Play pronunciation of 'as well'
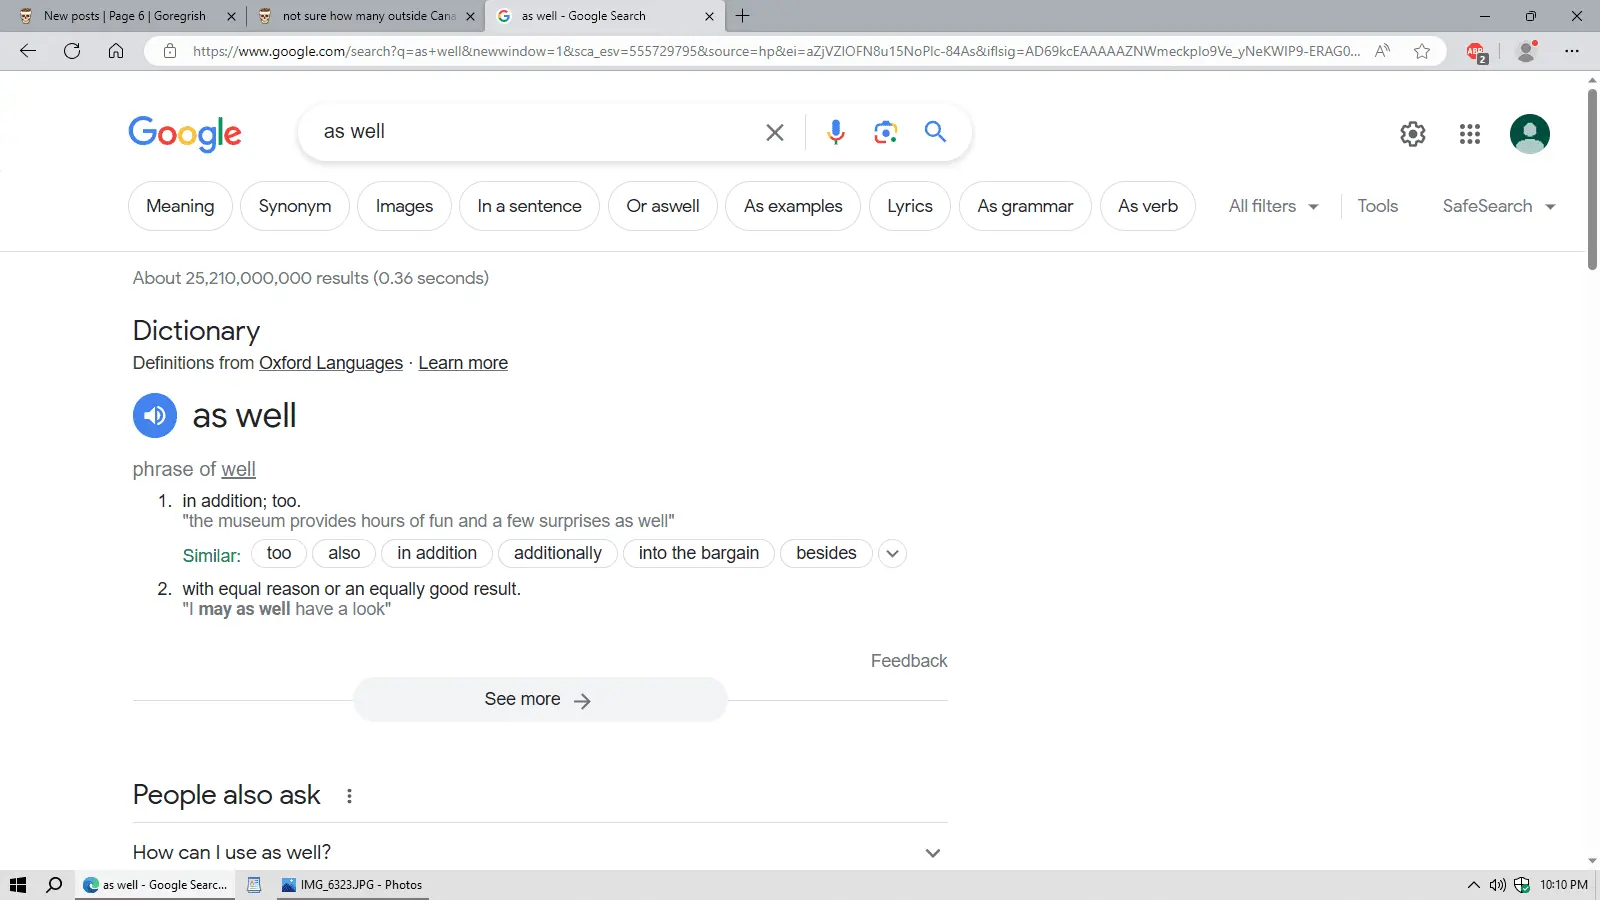Screen dimensions: 1600x900 pos(155,415)
